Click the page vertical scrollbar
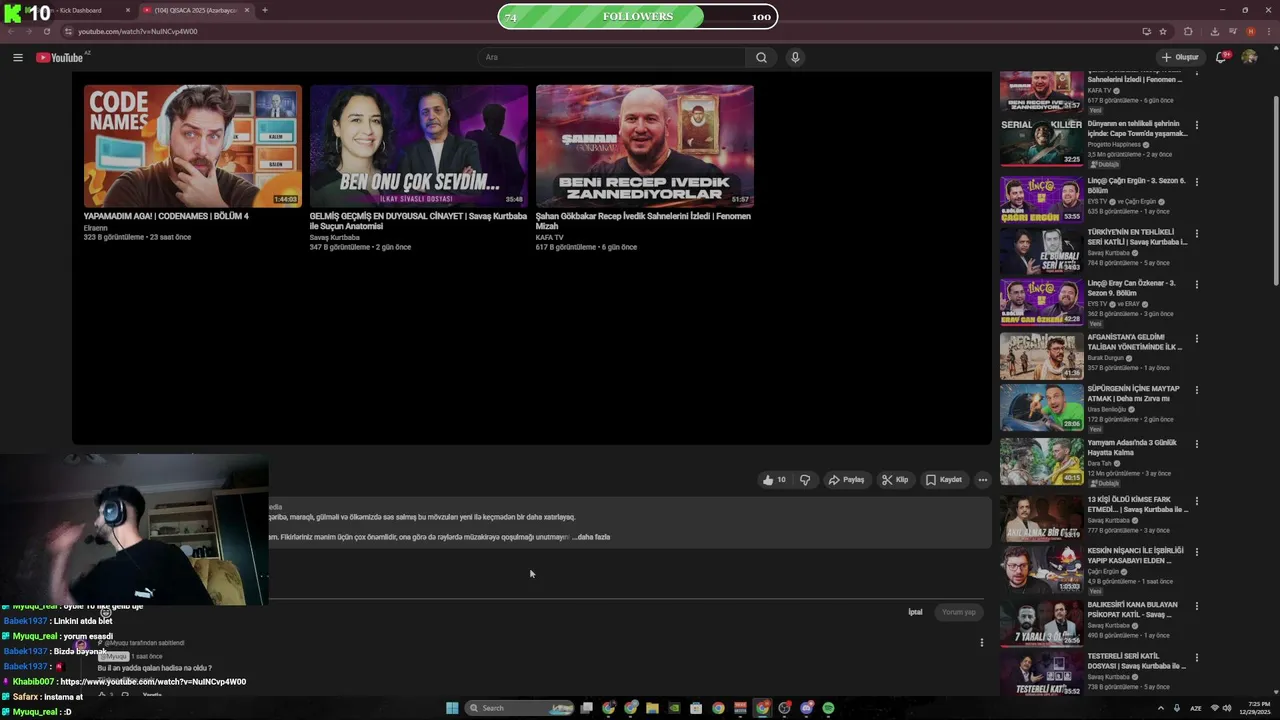 (x=1275, y=190)
